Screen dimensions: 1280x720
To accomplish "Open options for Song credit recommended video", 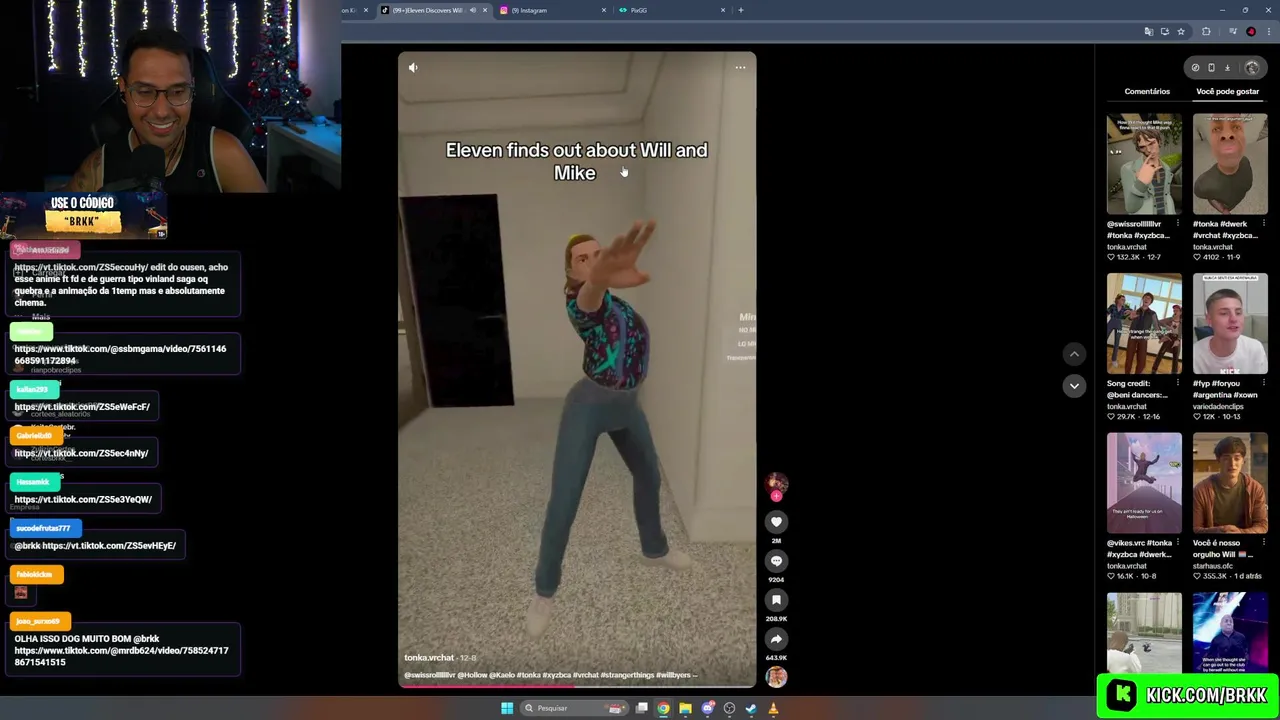I will [x=1178, y=384].
